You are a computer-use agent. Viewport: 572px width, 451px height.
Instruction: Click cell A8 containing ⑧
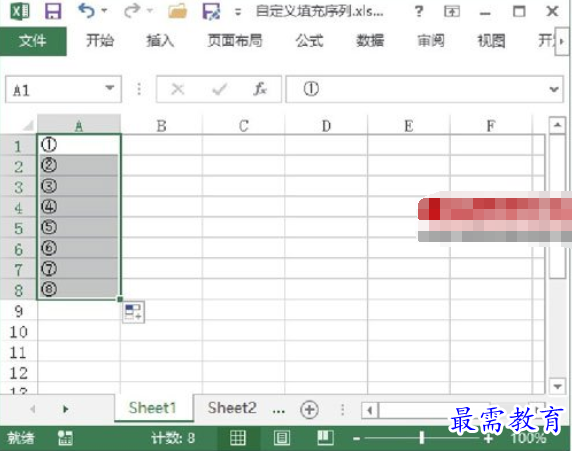(x=79, y=289)
